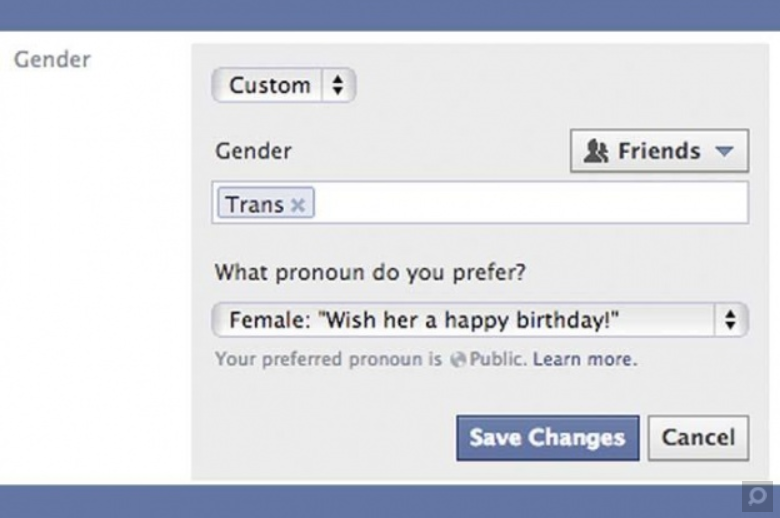The height and width of the screenshot is (518, 780).
Task: Remove the Trans gender tag
Action: point(298,205)
